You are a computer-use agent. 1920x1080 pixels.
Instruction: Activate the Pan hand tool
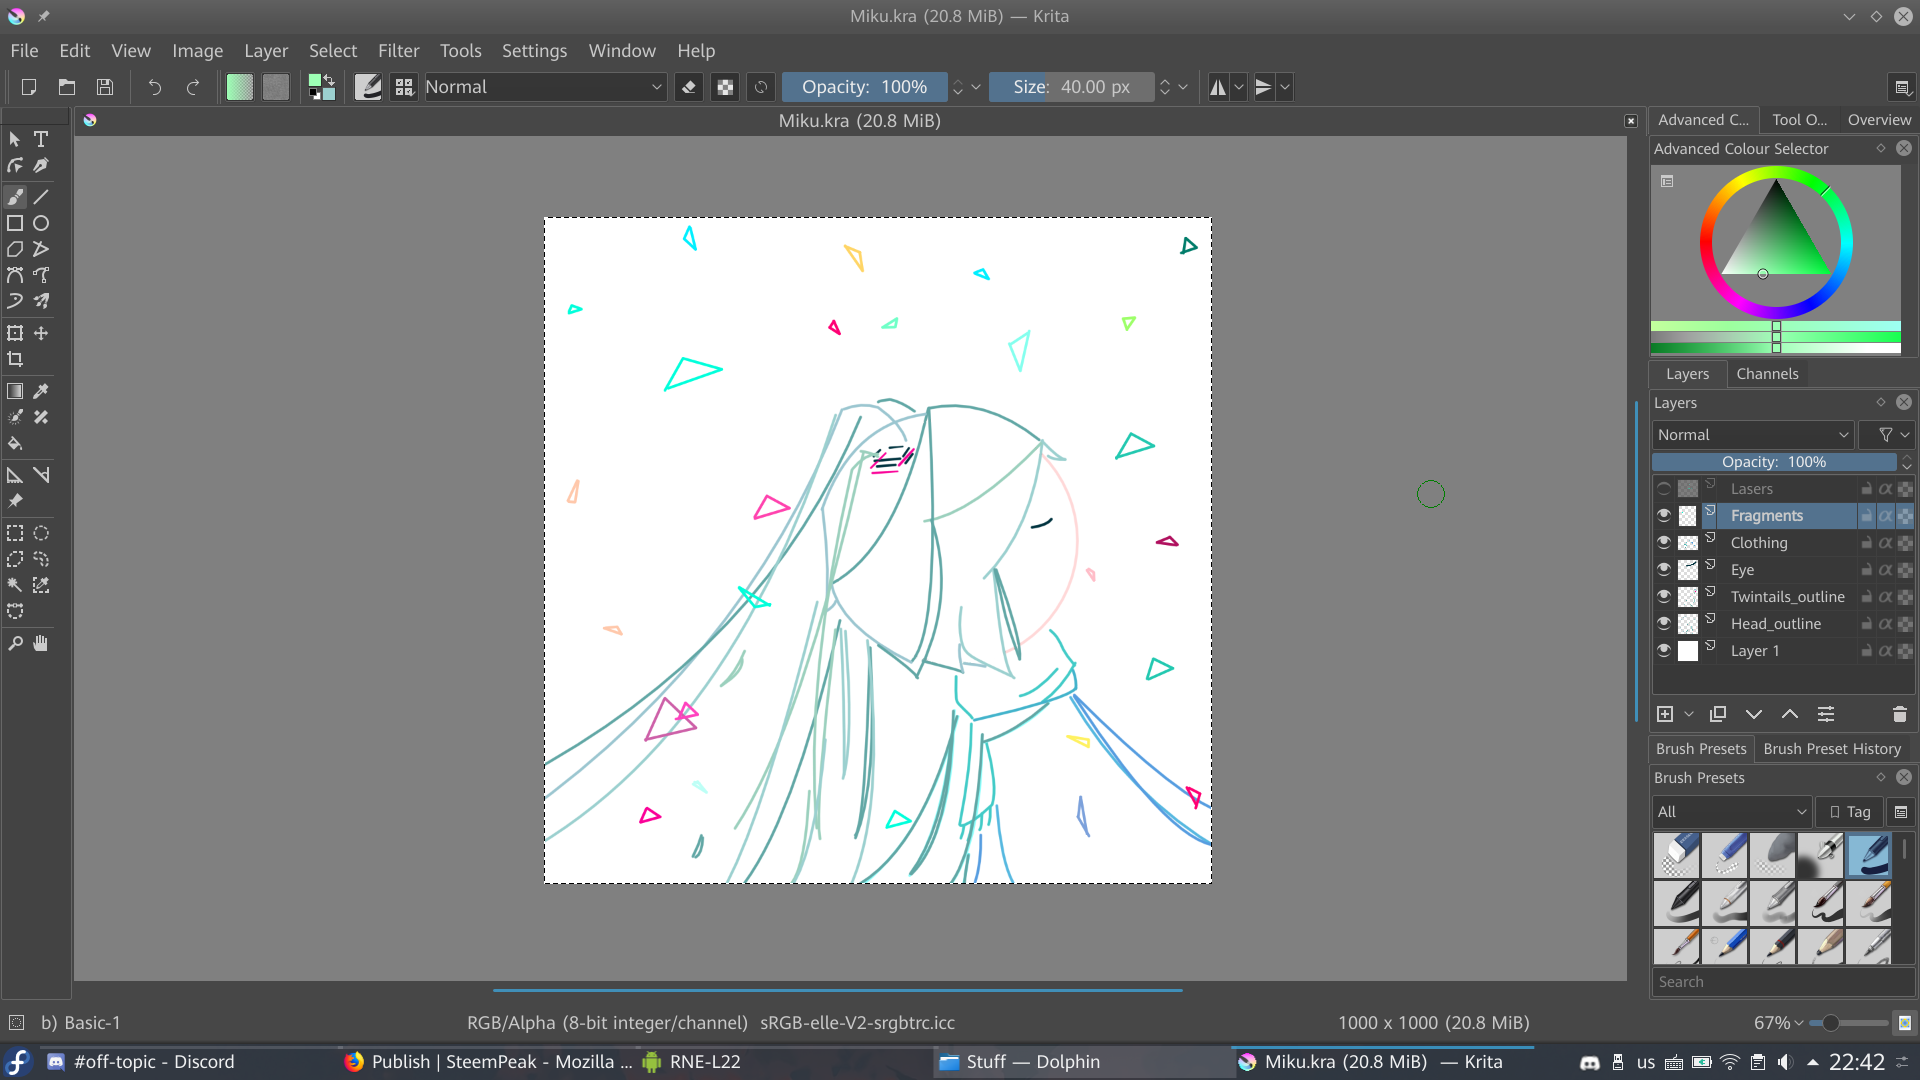(x=41, y=643)
